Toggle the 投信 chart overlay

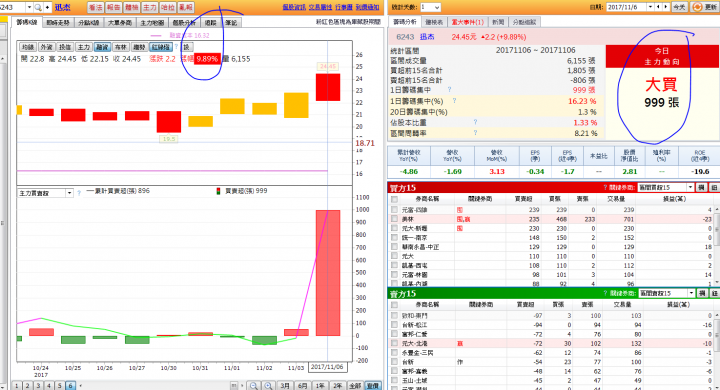(x=65, y=47)
